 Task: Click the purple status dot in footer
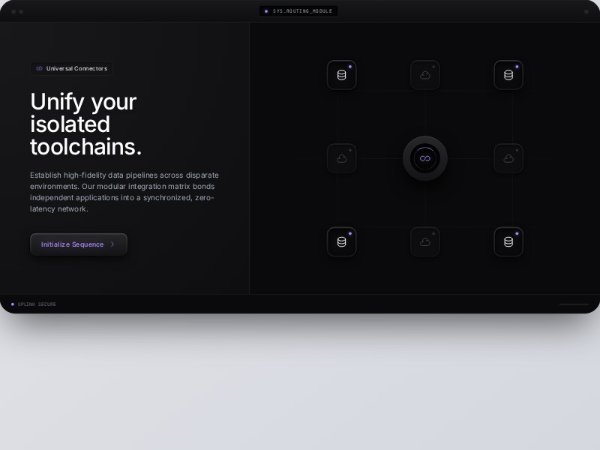pos(13,304)
